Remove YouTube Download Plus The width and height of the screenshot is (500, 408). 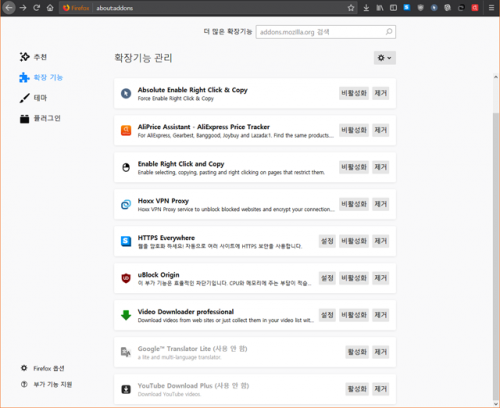(x=380, y=389)
